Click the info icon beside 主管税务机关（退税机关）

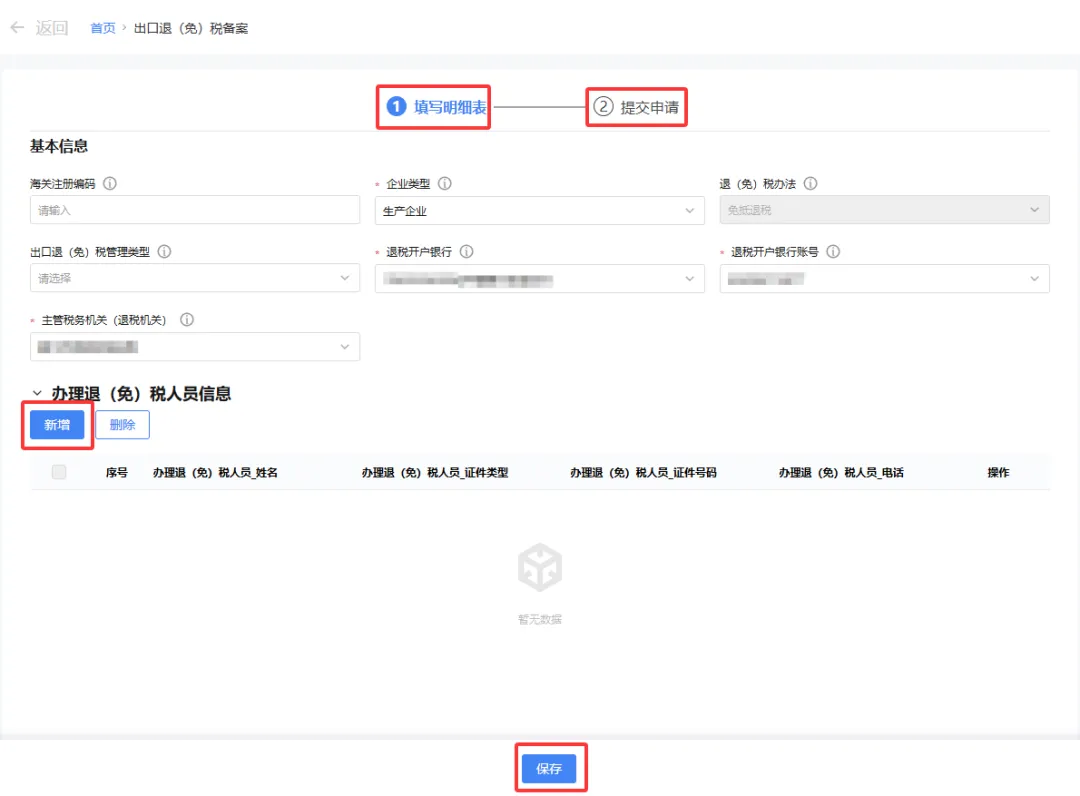(x=187, y=319)
